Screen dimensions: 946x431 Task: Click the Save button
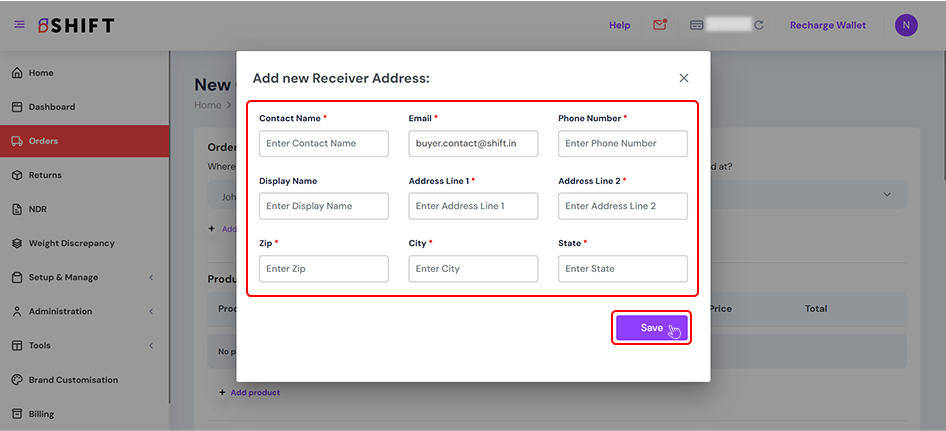coord(651,328)
